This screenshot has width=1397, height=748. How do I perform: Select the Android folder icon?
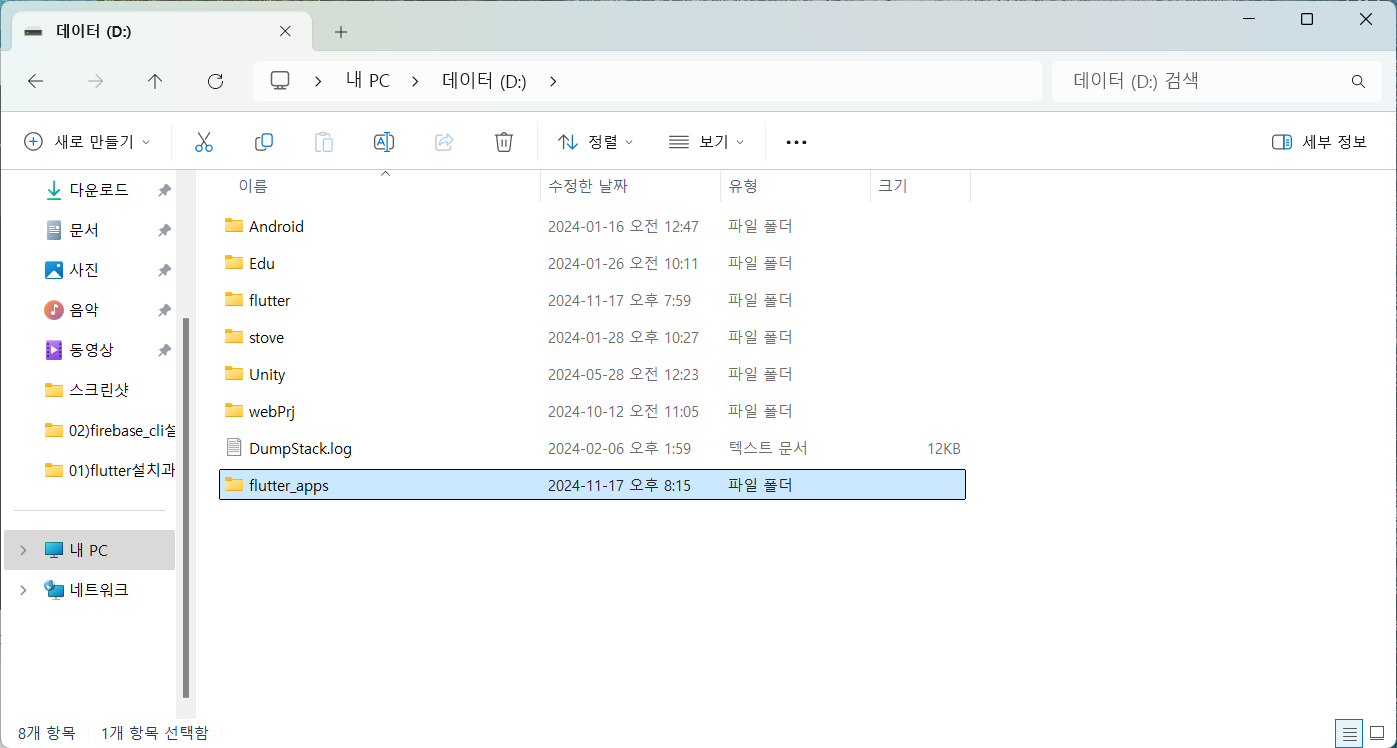pos(234,226)
